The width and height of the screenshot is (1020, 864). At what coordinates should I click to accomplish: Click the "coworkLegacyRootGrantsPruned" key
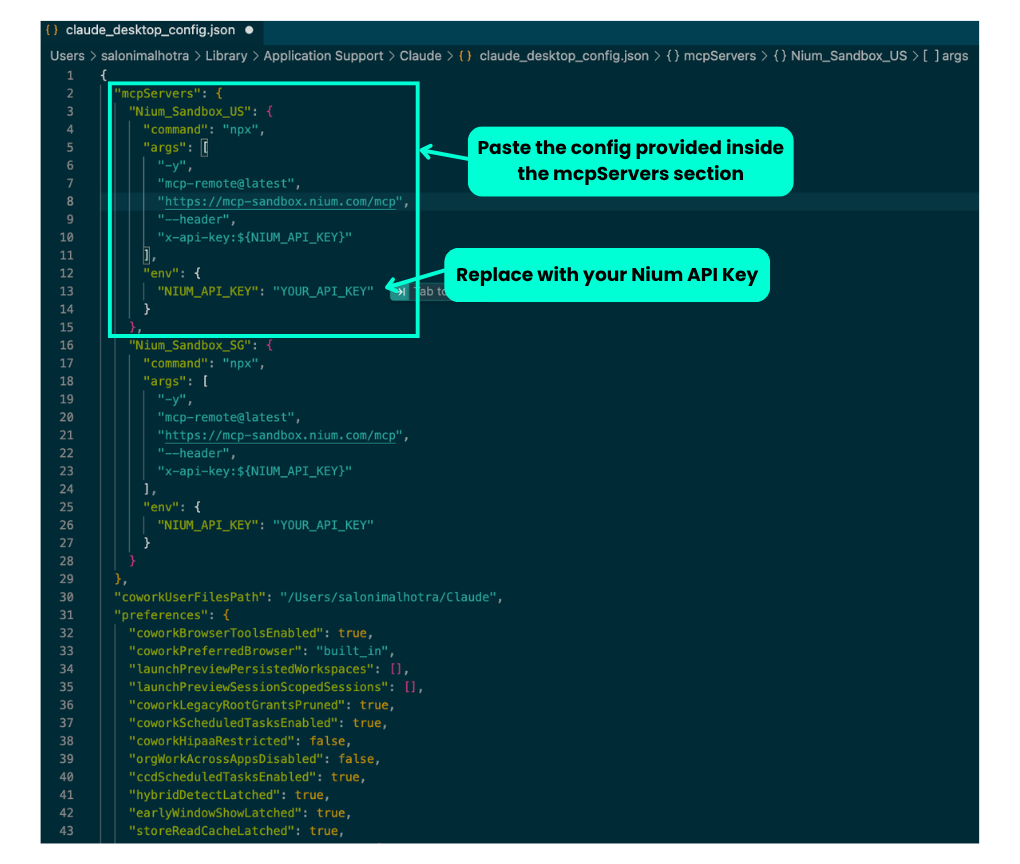click(237, 705)
